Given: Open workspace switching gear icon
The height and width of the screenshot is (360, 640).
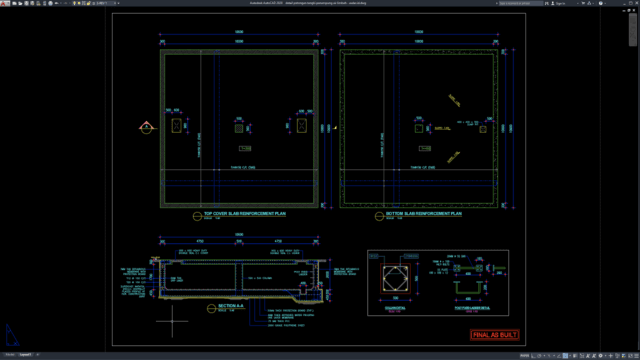Looking at the screenshot, I should 600,356.
